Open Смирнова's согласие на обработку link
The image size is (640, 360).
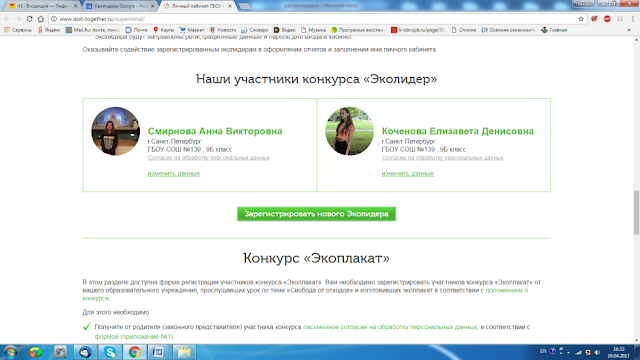209,158
